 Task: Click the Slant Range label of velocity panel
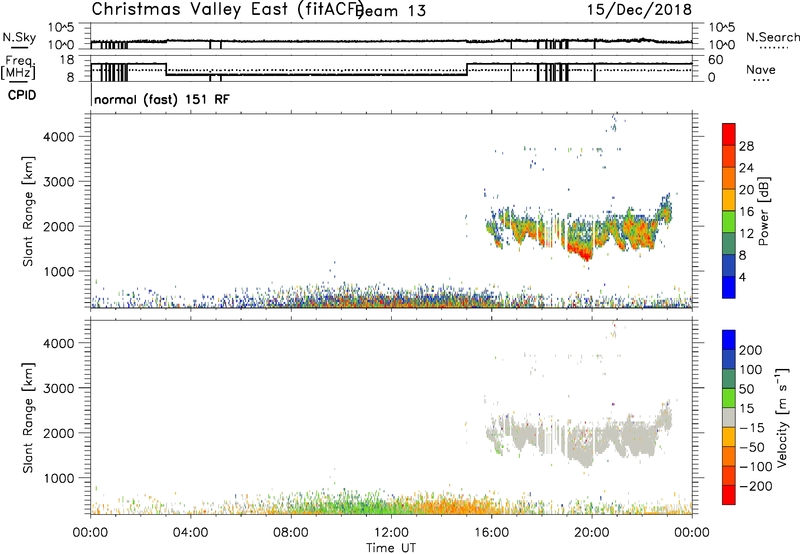[x=28, y=418]
